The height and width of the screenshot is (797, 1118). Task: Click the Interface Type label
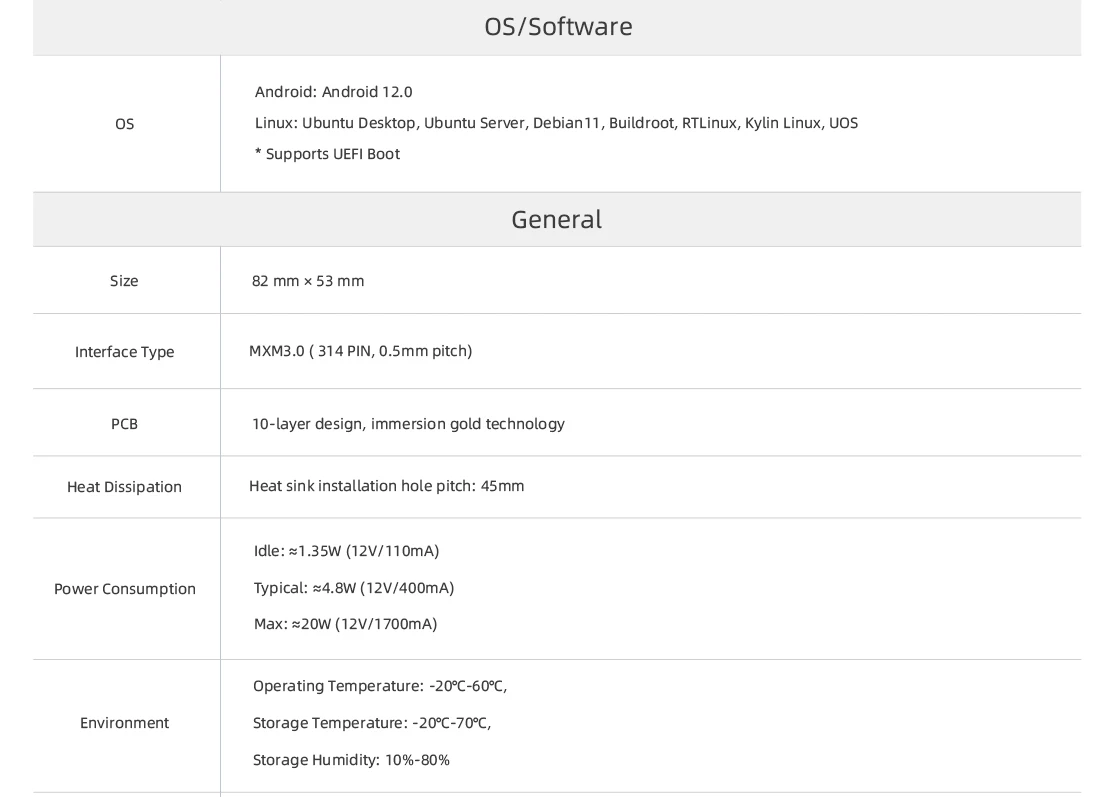[125, 352]
